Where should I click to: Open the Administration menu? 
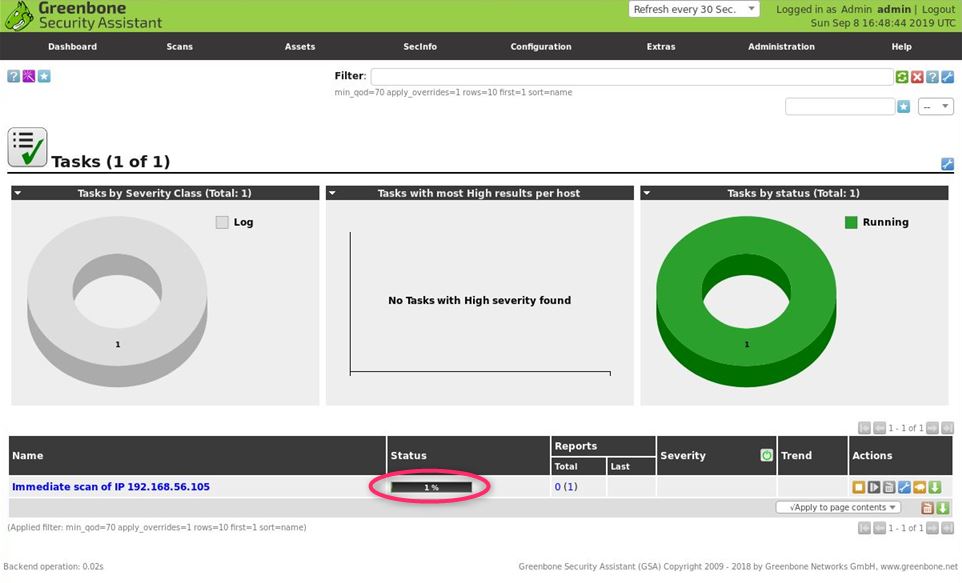tap(781, 47)
